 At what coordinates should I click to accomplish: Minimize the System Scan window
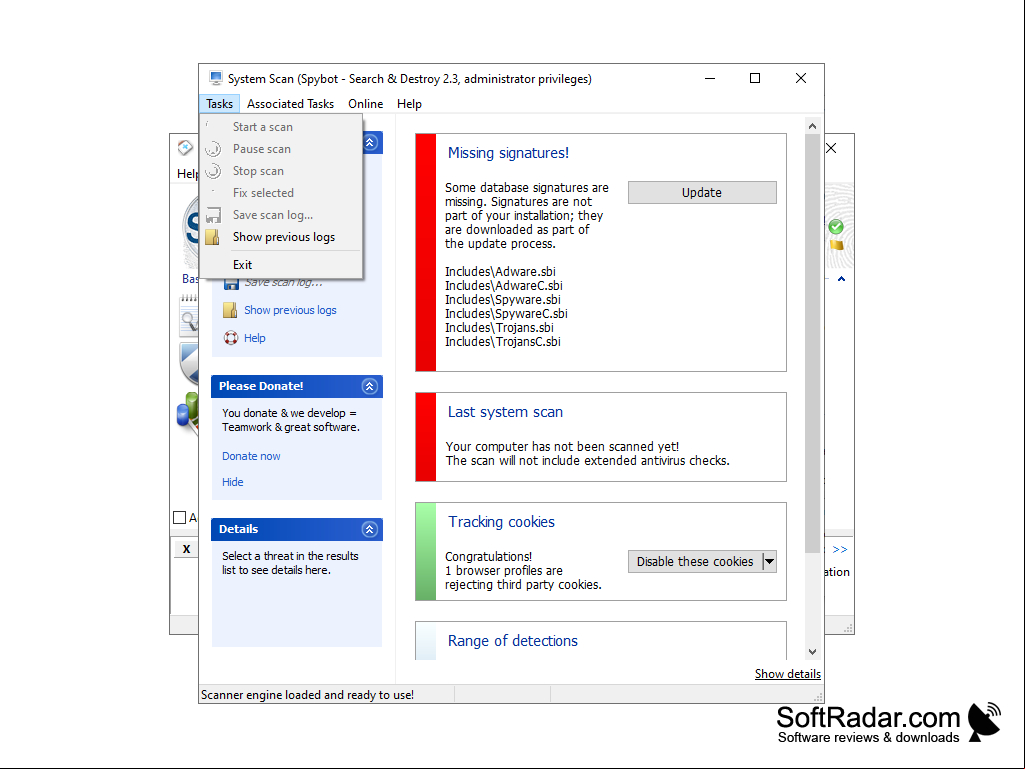(x=710, y=78)
